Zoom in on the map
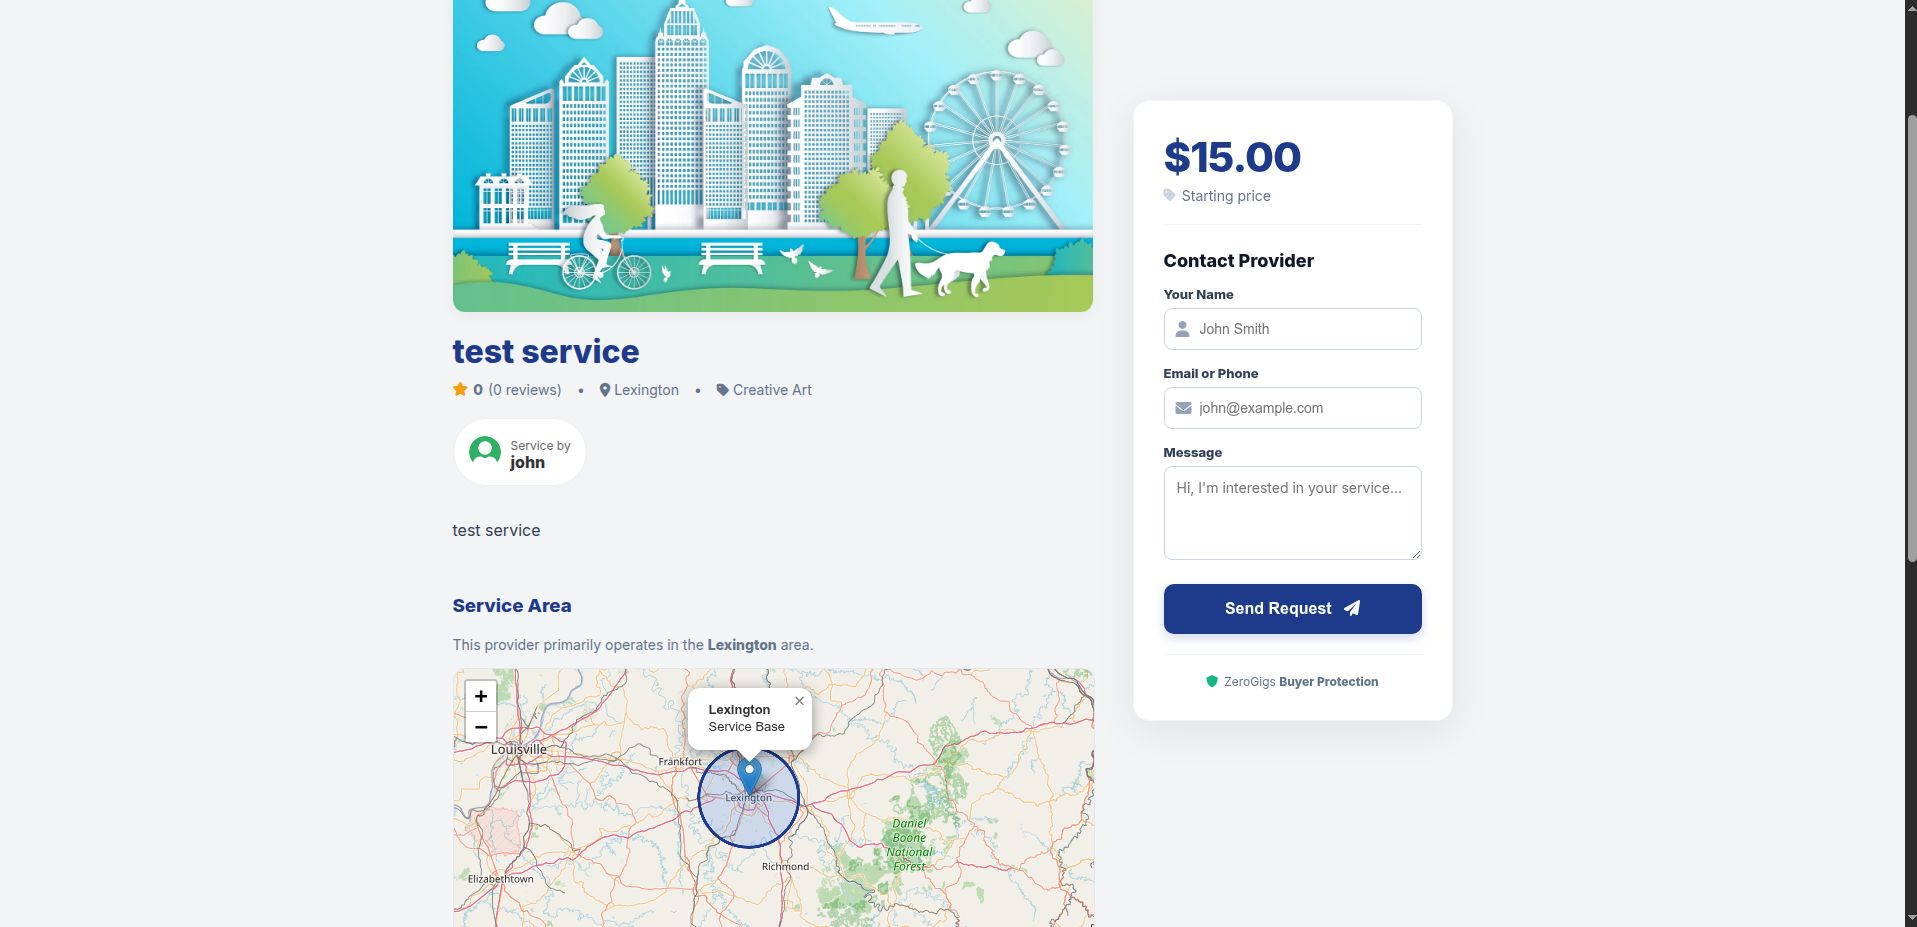Screen dimensions: 1917x927 point(481,696)
